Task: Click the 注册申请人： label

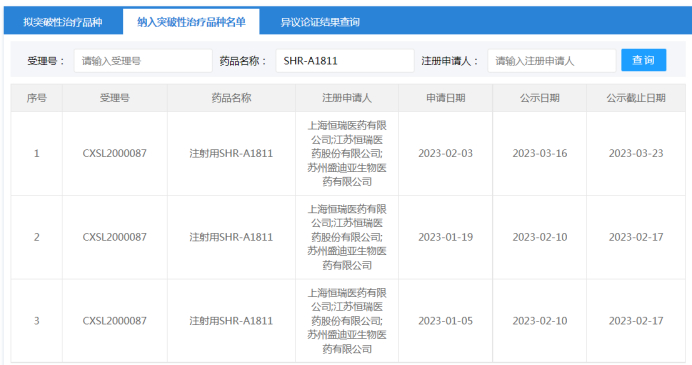Action: (450, 61)
